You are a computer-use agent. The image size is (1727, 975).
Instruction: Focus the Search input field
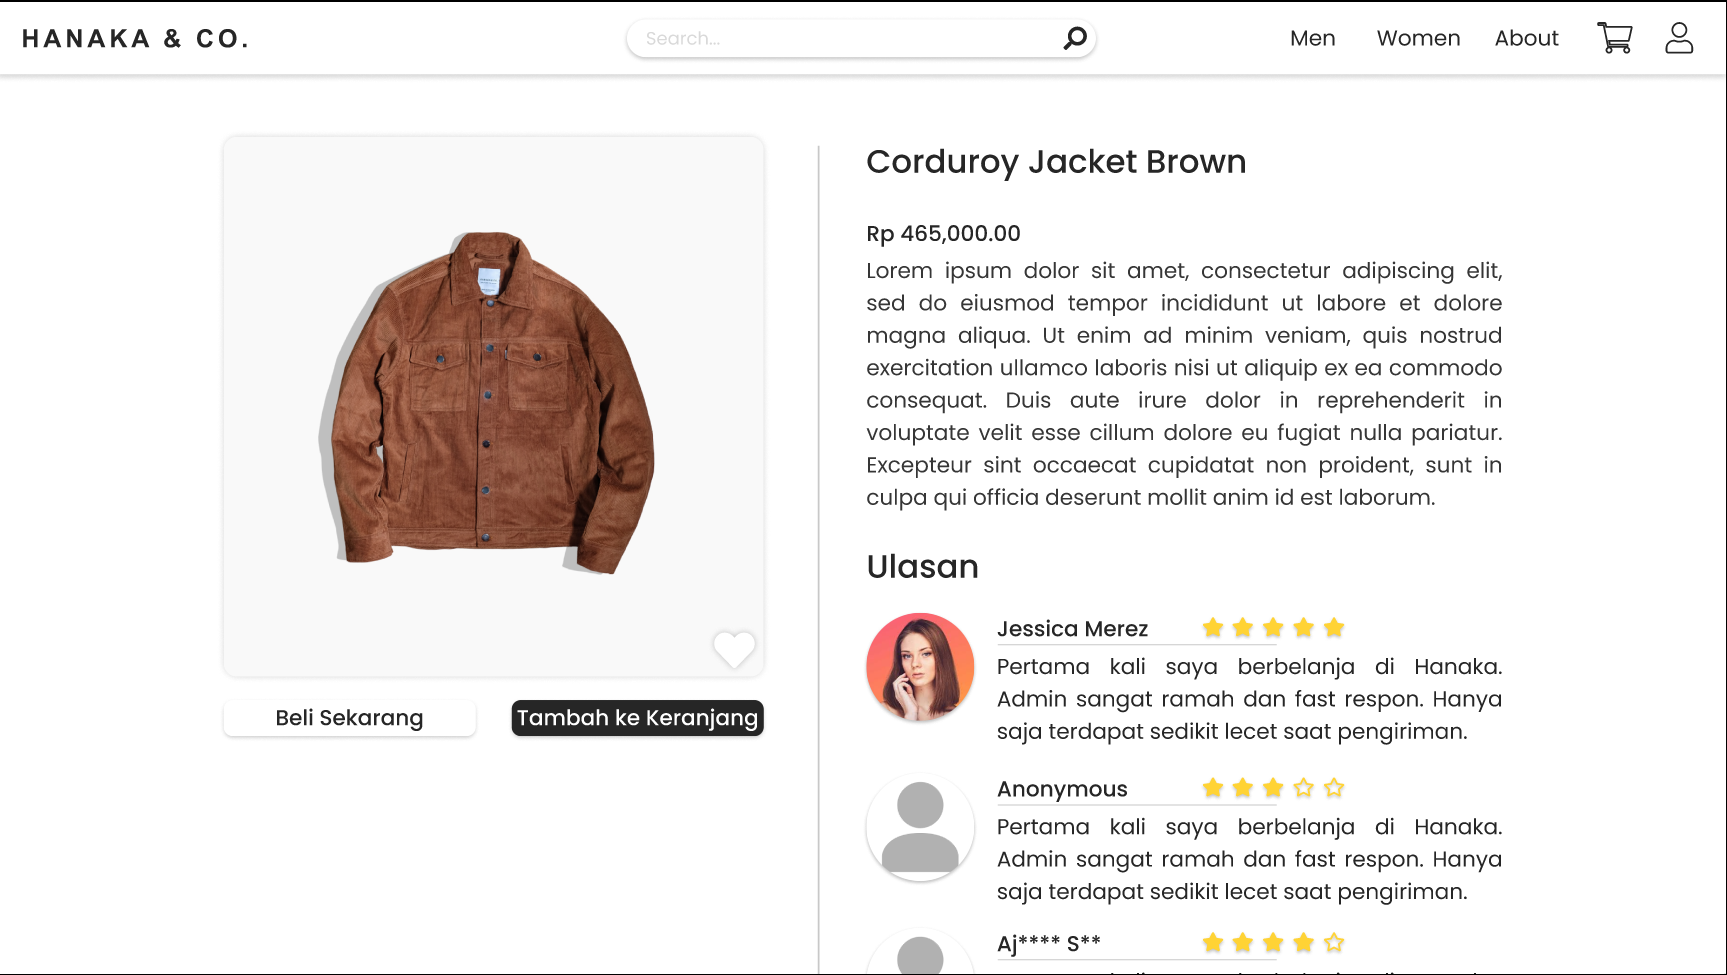pyautogui.click(x=850, y=38)
